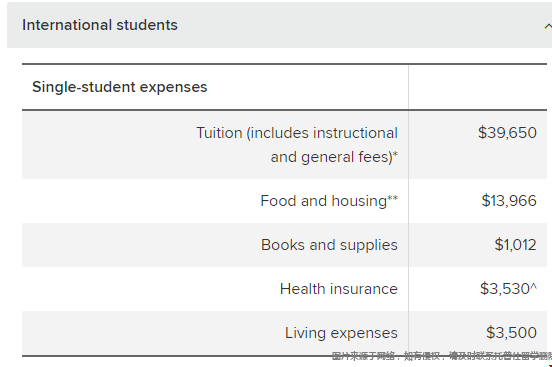This screenshot has width=552, height=367.
Task: Select the $3,500 living expenses amount
Action: pyautogui.click(x=512, y=333)
